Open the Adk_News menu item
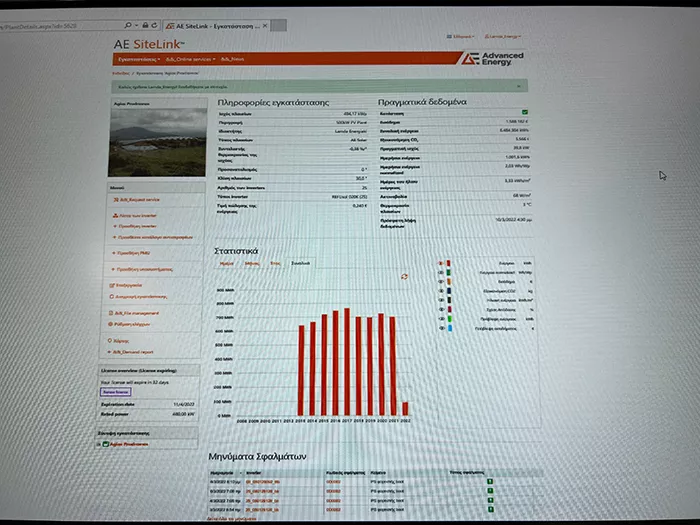 pos(233,60)
